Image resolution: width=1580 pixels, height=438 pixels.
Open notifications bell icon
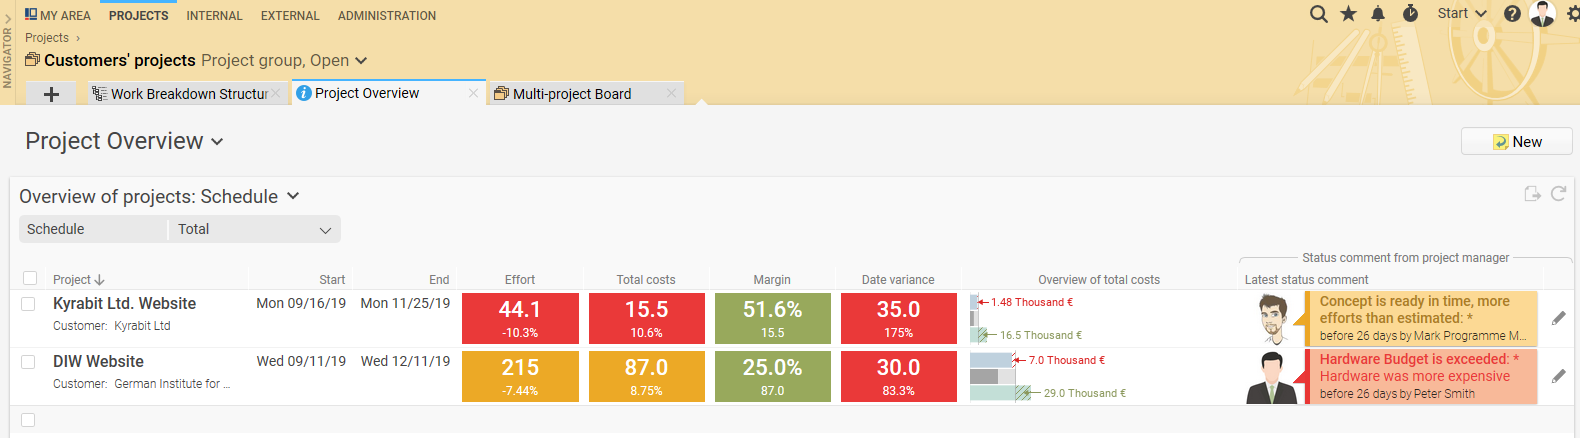click(x=1378, y=14)
